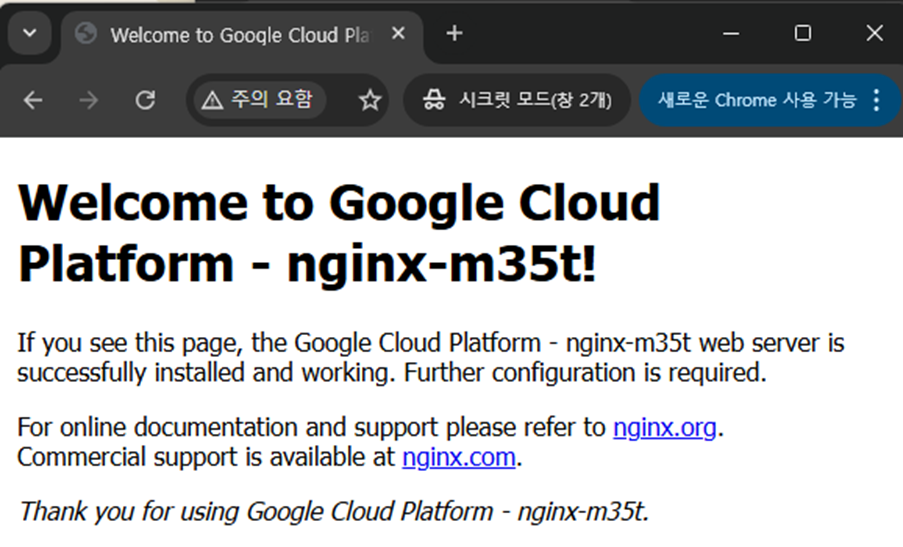Open Chrome three-dot menu
Viewport: 903px width, 547px height.
pos(876,100)
